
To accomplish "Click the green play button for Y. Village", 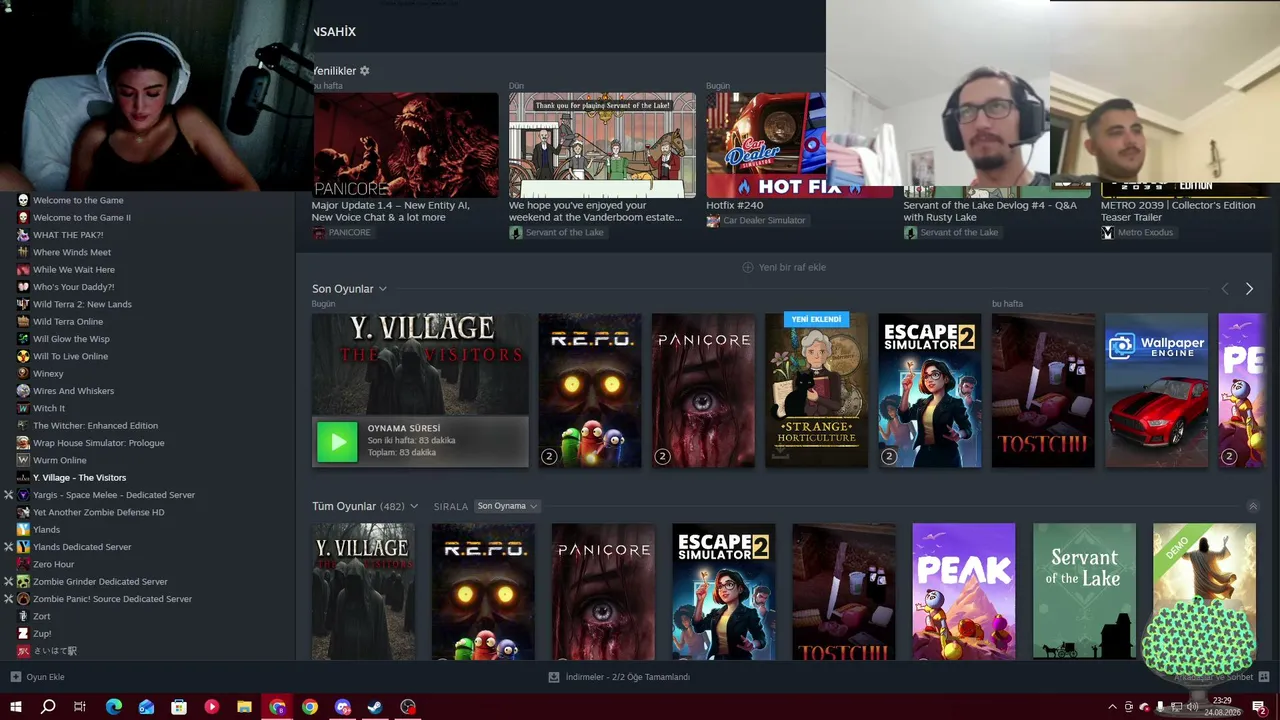I will (337, 441).
